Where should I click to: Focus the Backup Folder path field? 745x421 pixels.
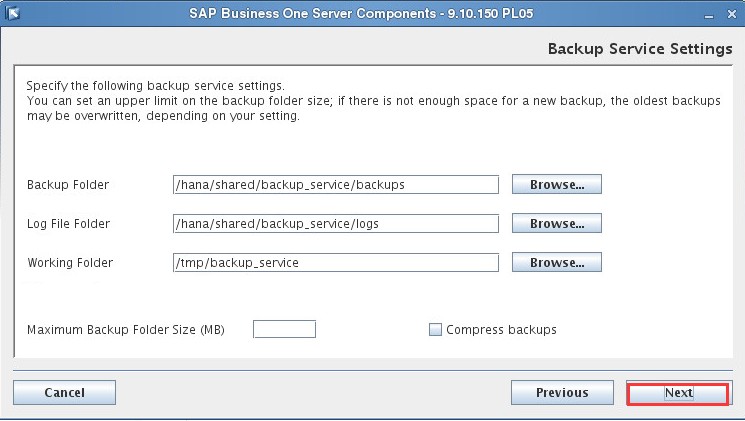pyautogui.click(x=336, y=184)
